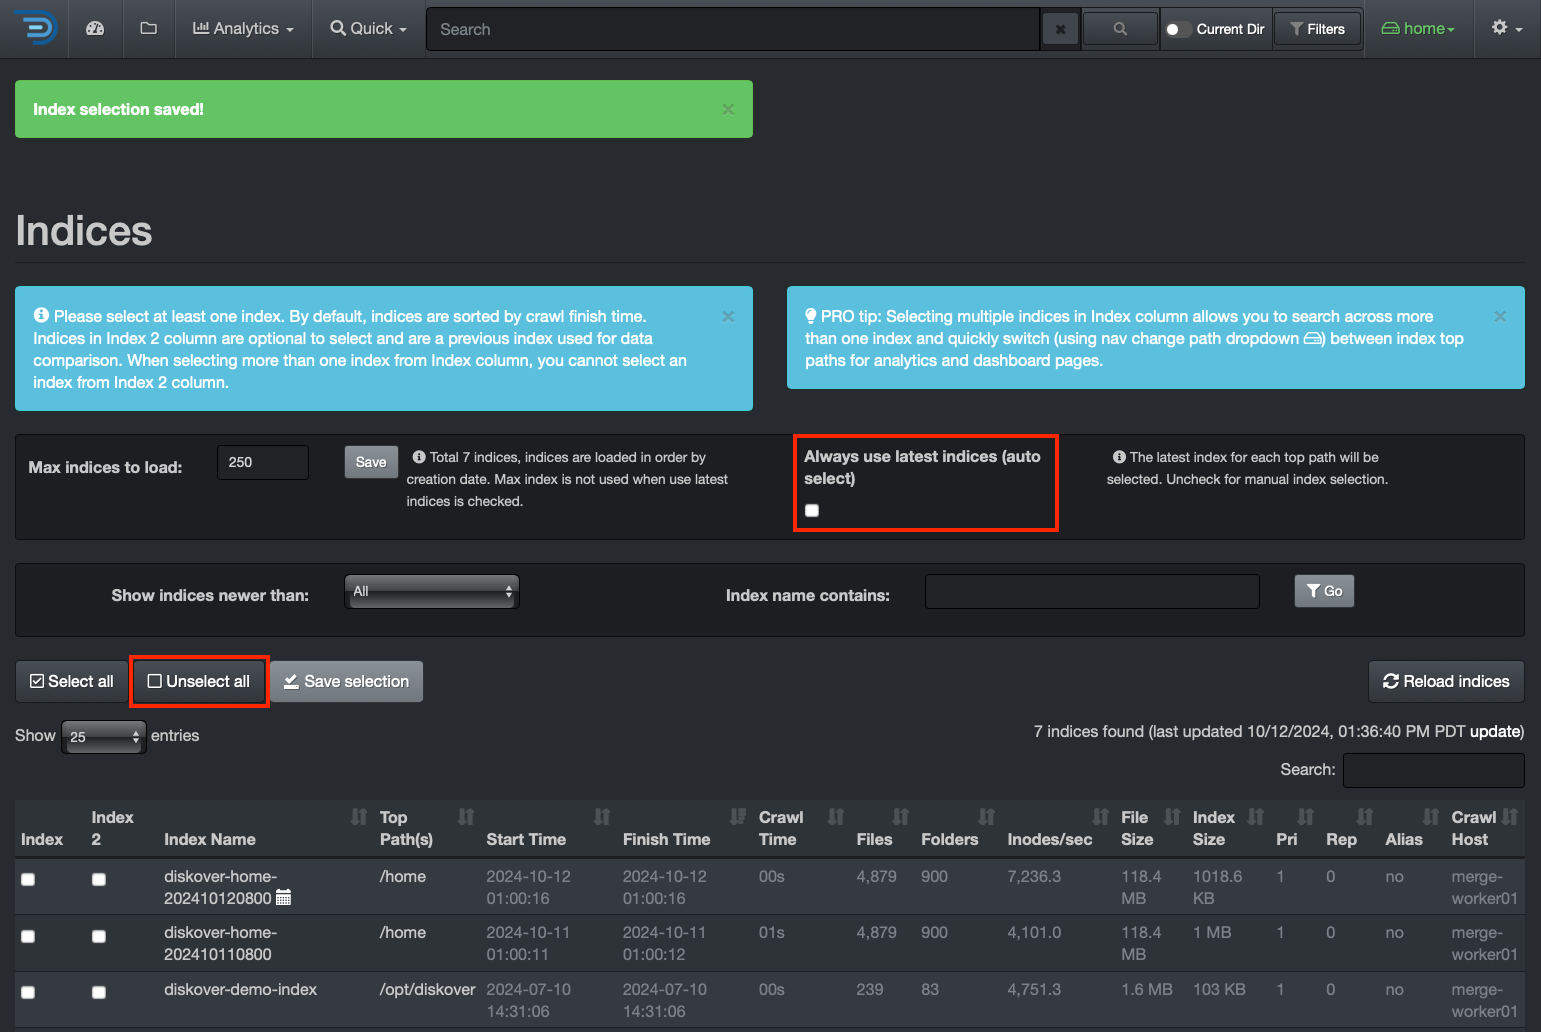The width and height of the screenshot is (1541, 1032).
Task: Click the stepper arrows on the entries selector
Action: (x=135, y=737)
